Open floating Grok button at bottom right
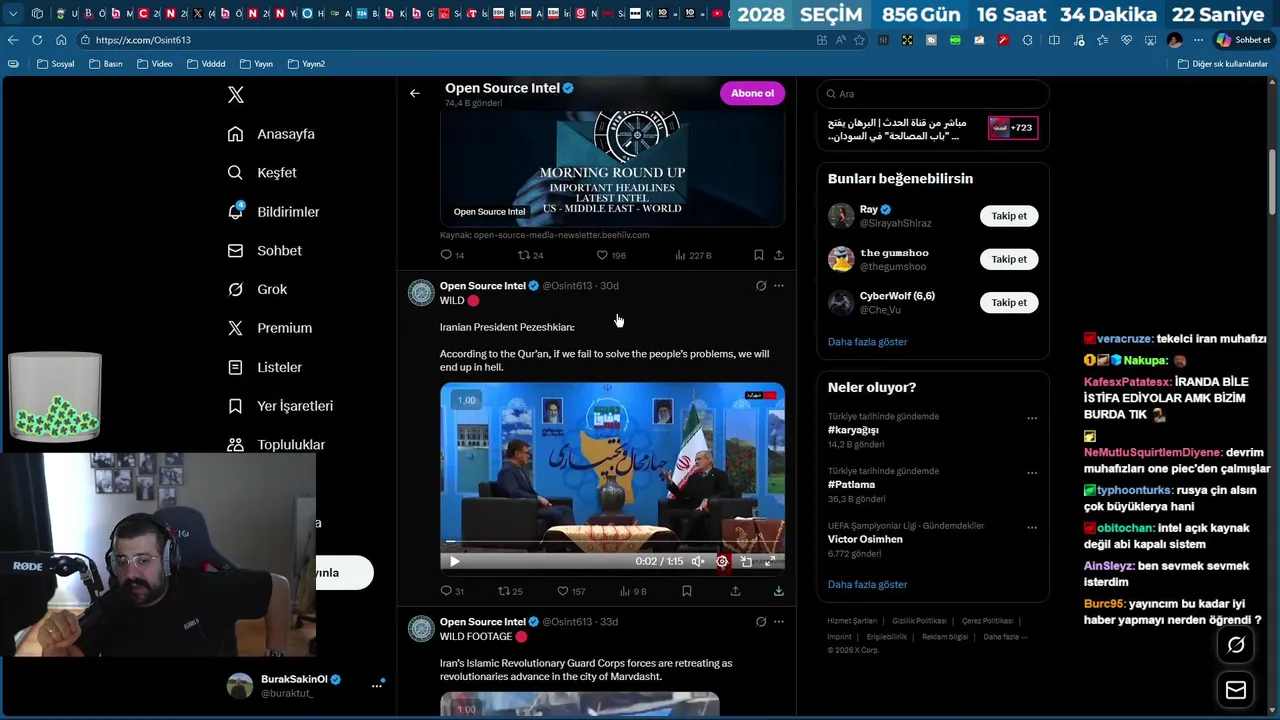This screenshot has height=720, width=1280. (x=1236, y=645)
